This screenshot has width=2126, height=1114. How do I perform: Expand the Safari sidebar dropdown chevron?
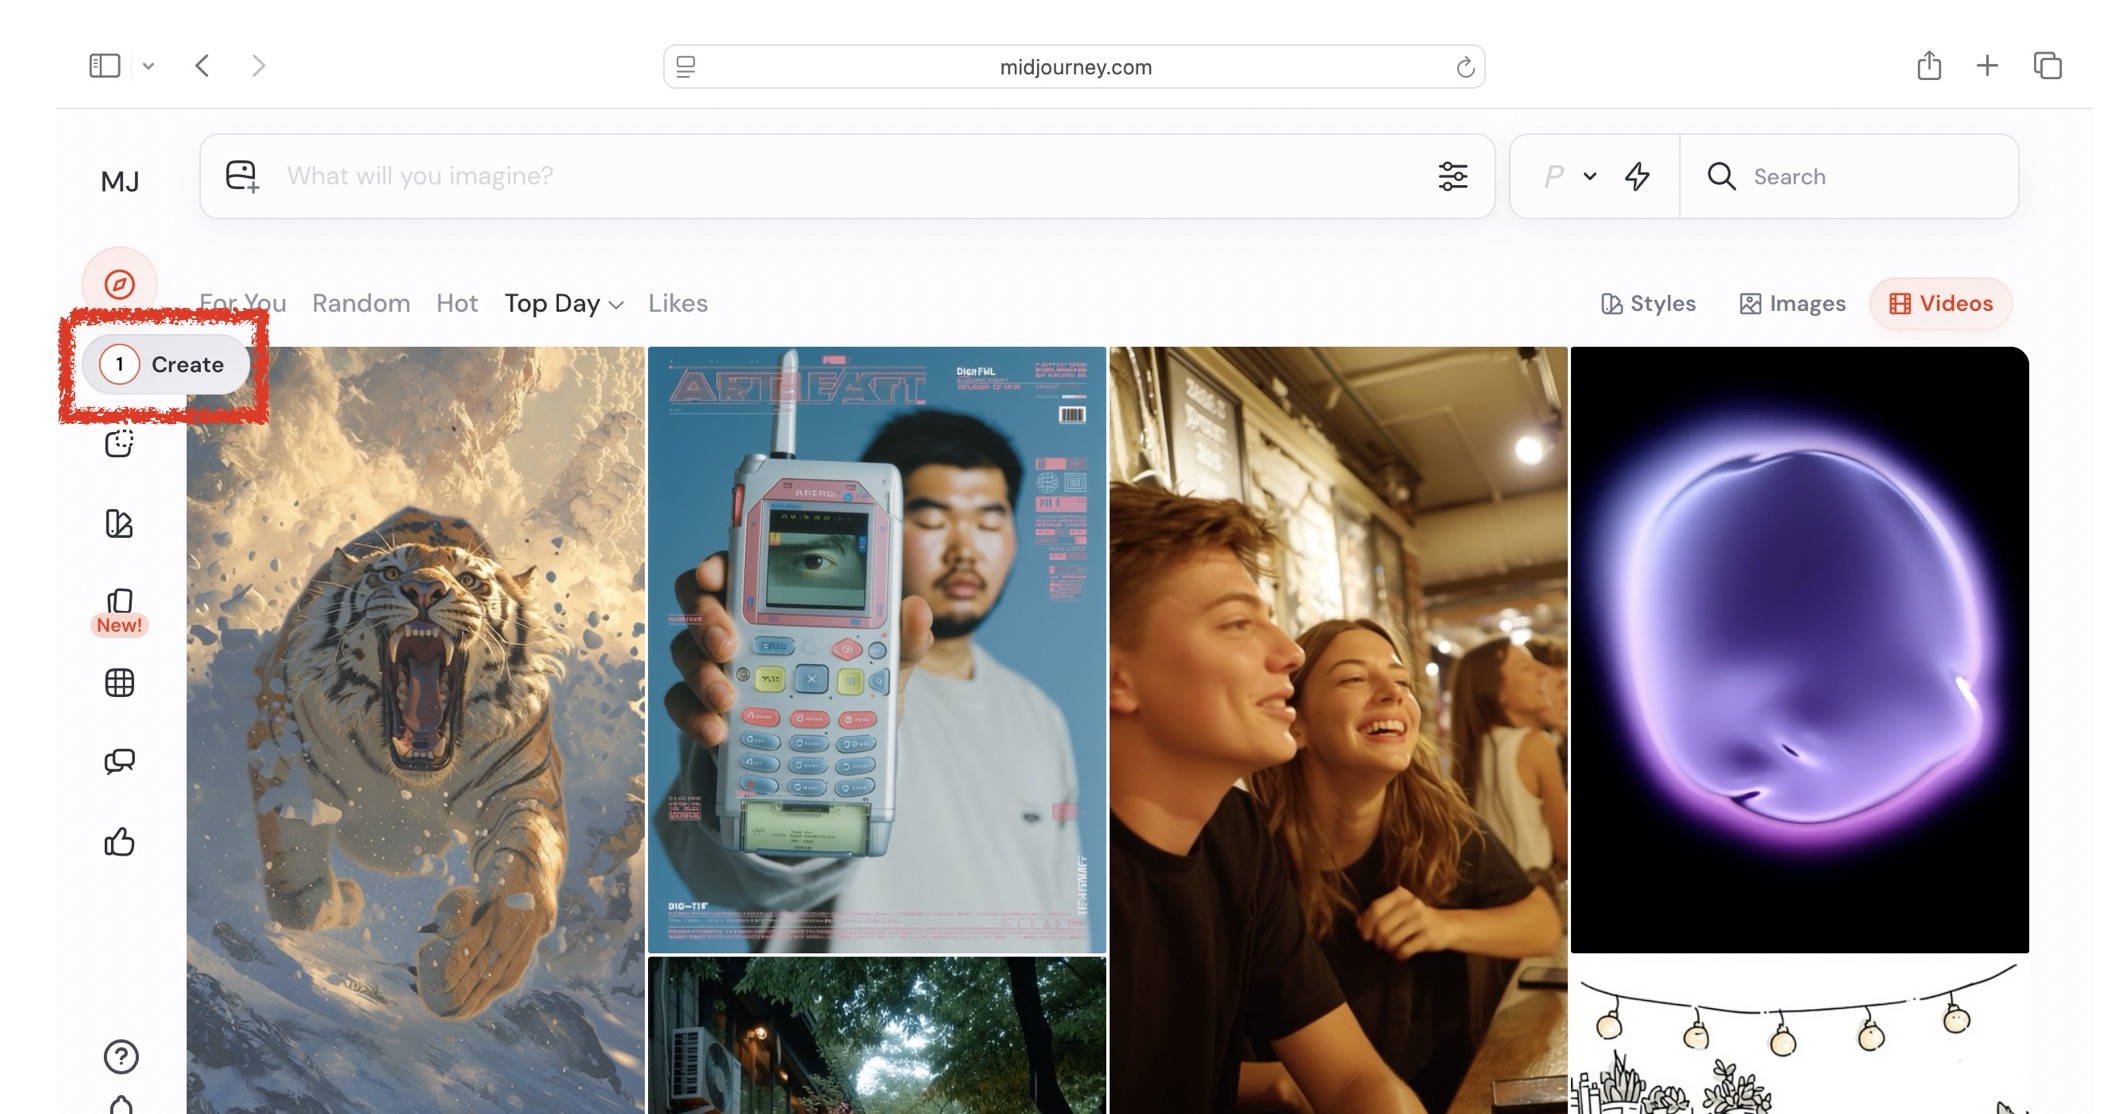(148, 66)
